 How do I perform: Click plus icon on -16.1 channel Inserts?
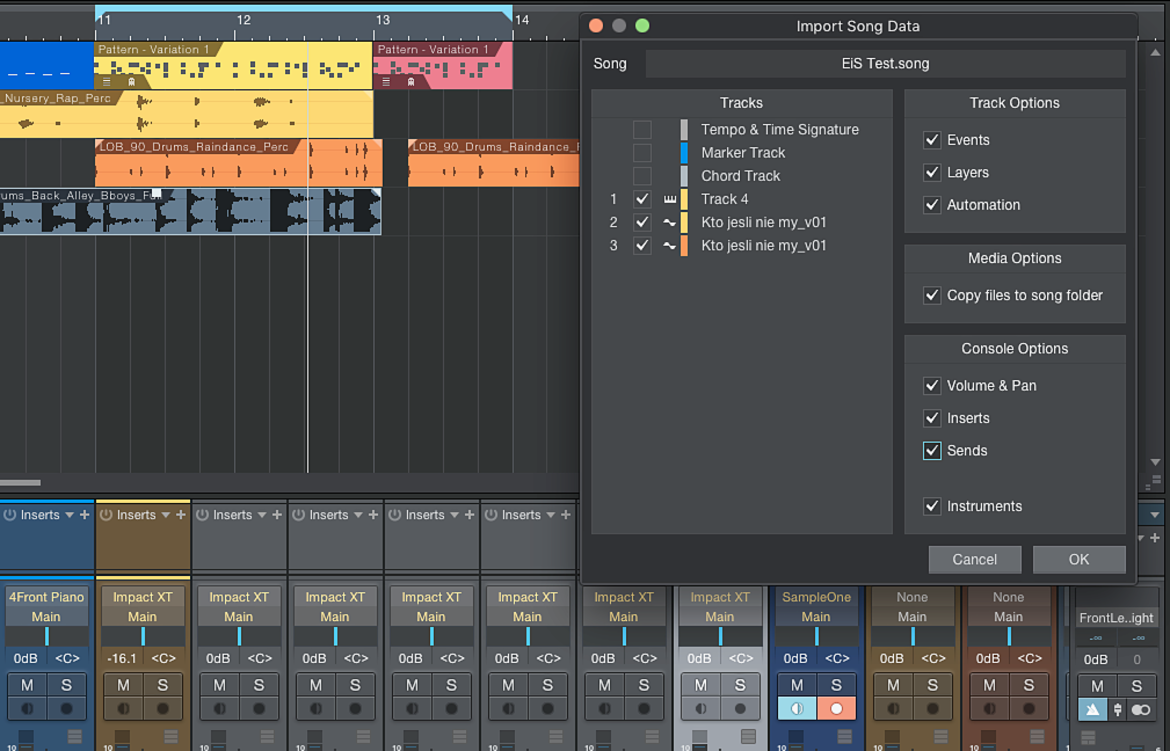point(181,515)
